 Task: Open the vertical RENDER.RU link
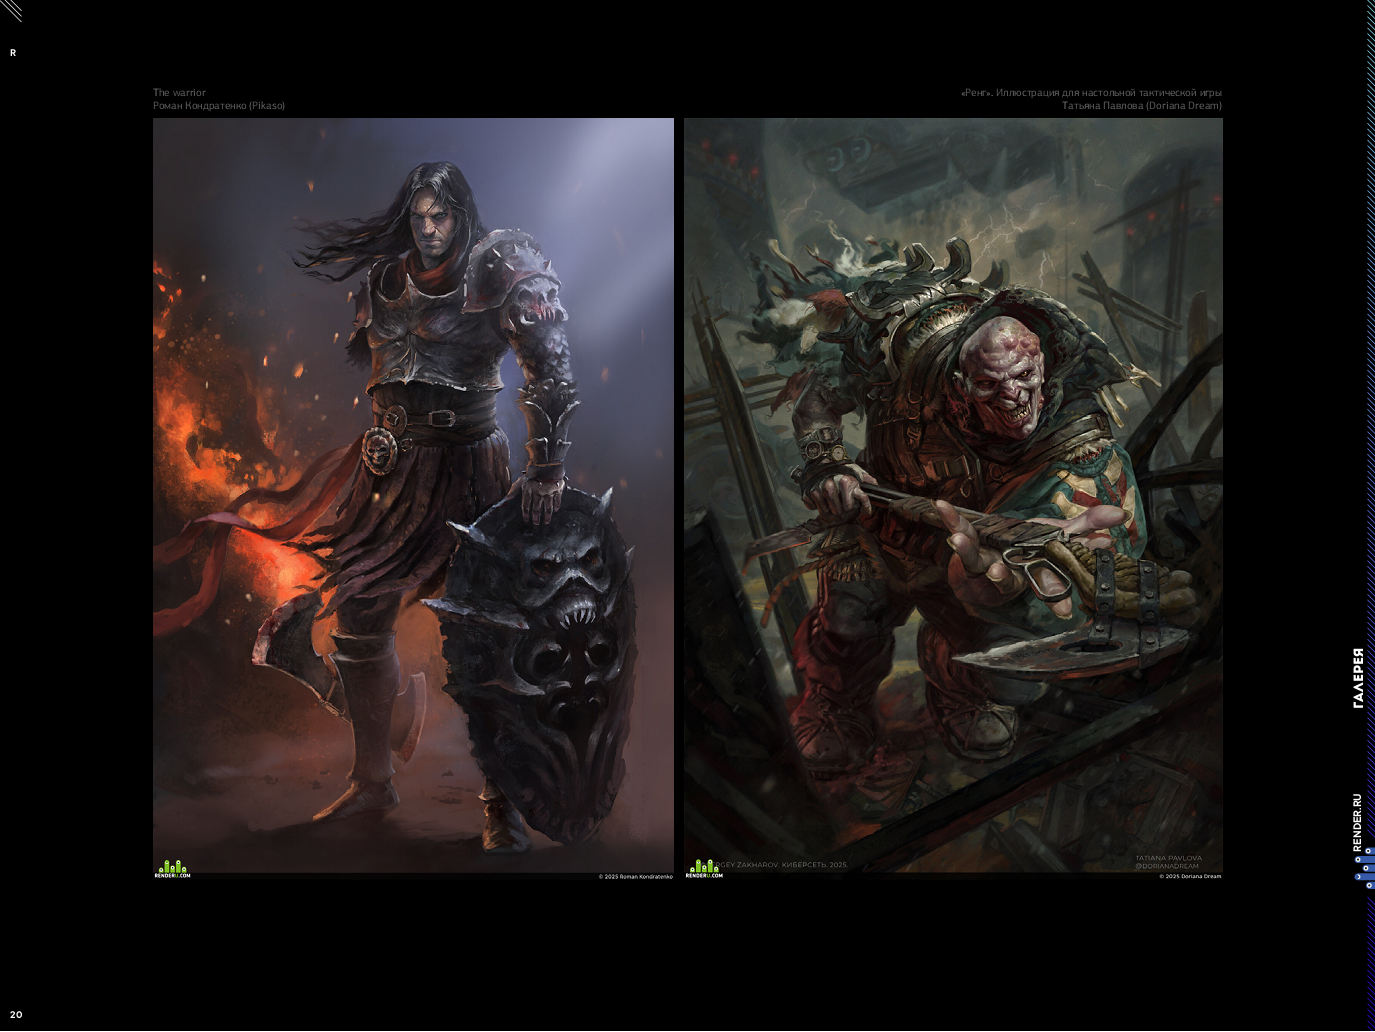click(1357, 822)
